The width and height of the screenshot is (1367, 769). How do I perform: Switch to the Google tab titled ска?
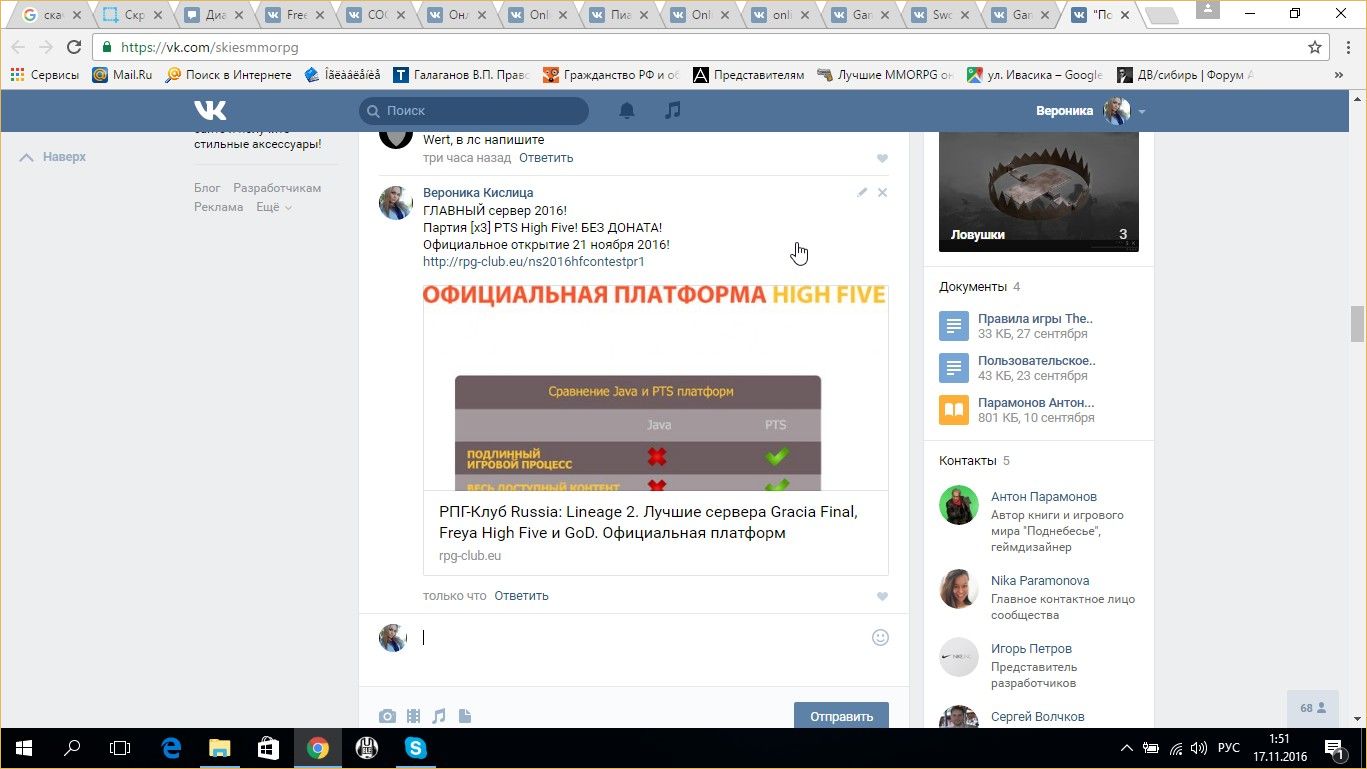pyautogui.click(x=50, y=15)
